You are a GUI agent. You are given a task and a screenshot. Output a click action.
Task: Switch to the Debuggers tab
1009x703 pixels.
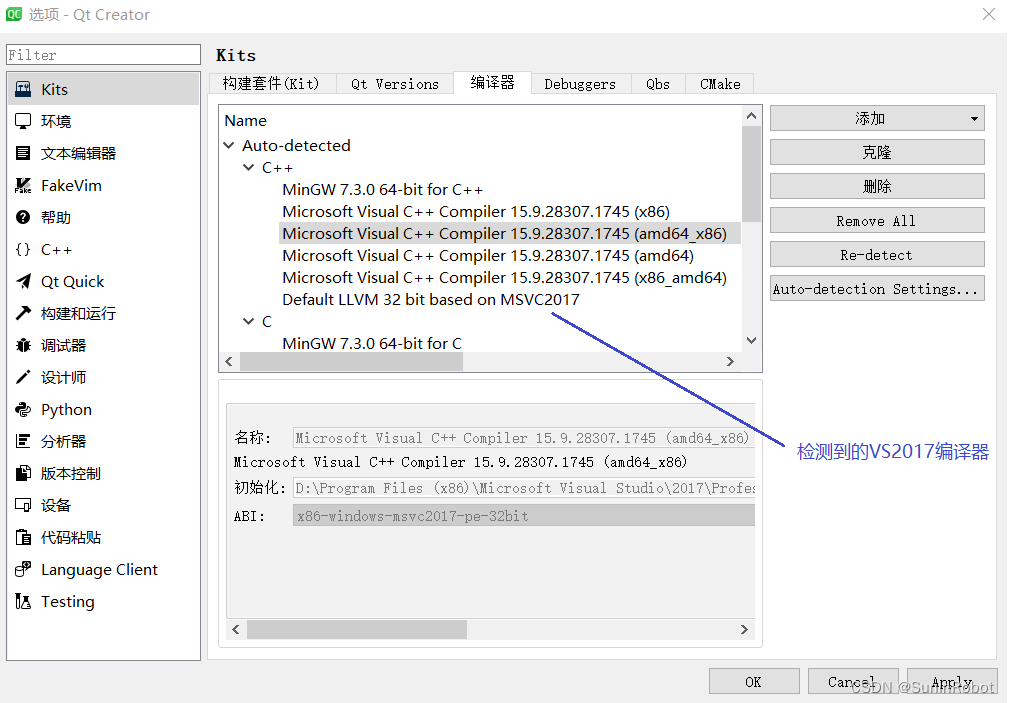tap(580, 84)
